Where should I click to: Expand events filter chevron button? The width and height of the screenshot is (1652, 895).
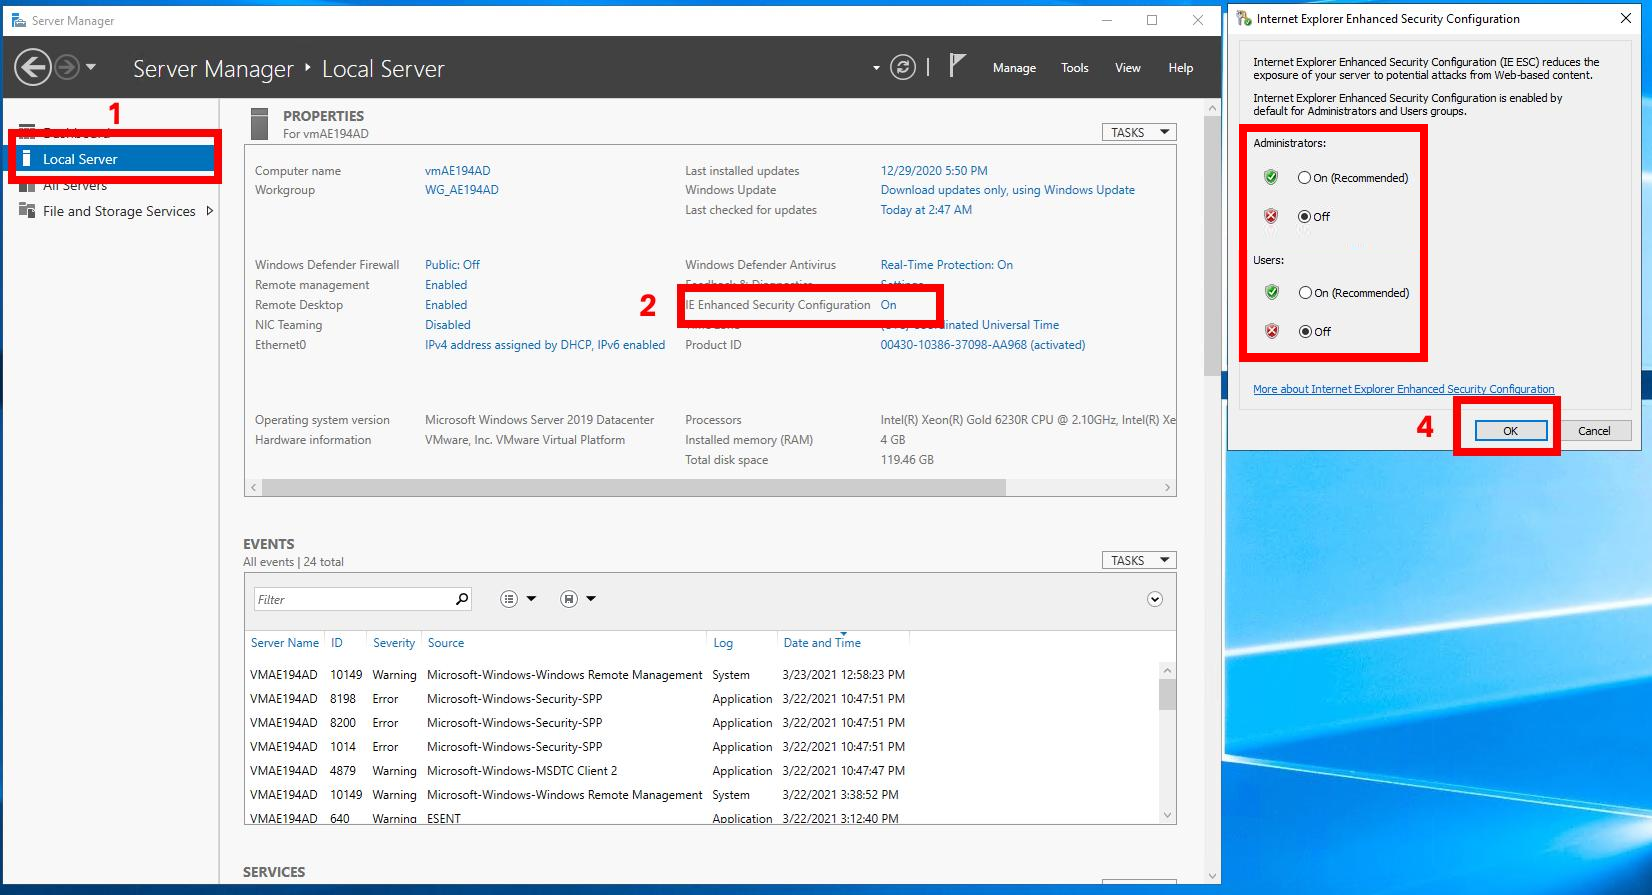1155,599
